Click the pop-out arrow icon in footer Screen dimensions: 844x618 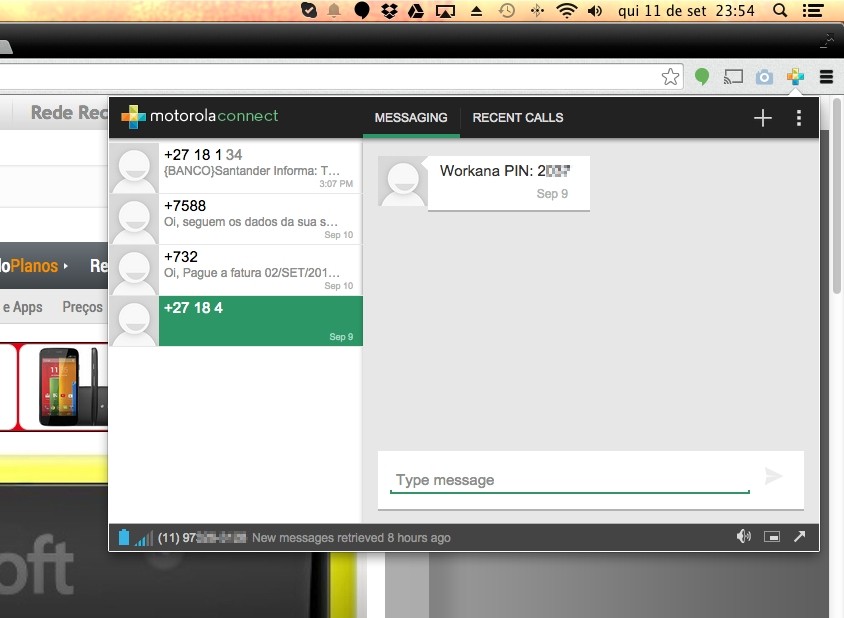(x=799, y=537)
